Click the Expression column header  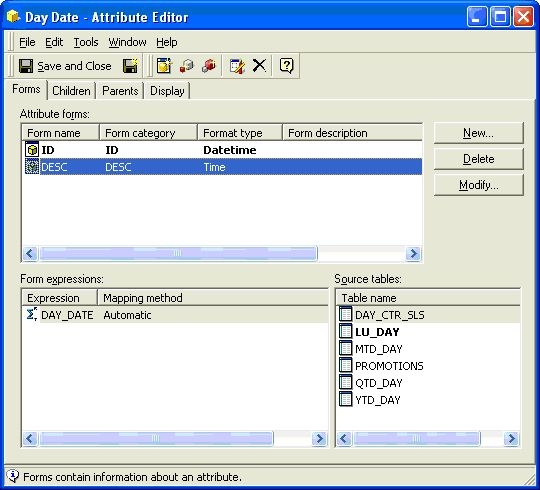60,298
